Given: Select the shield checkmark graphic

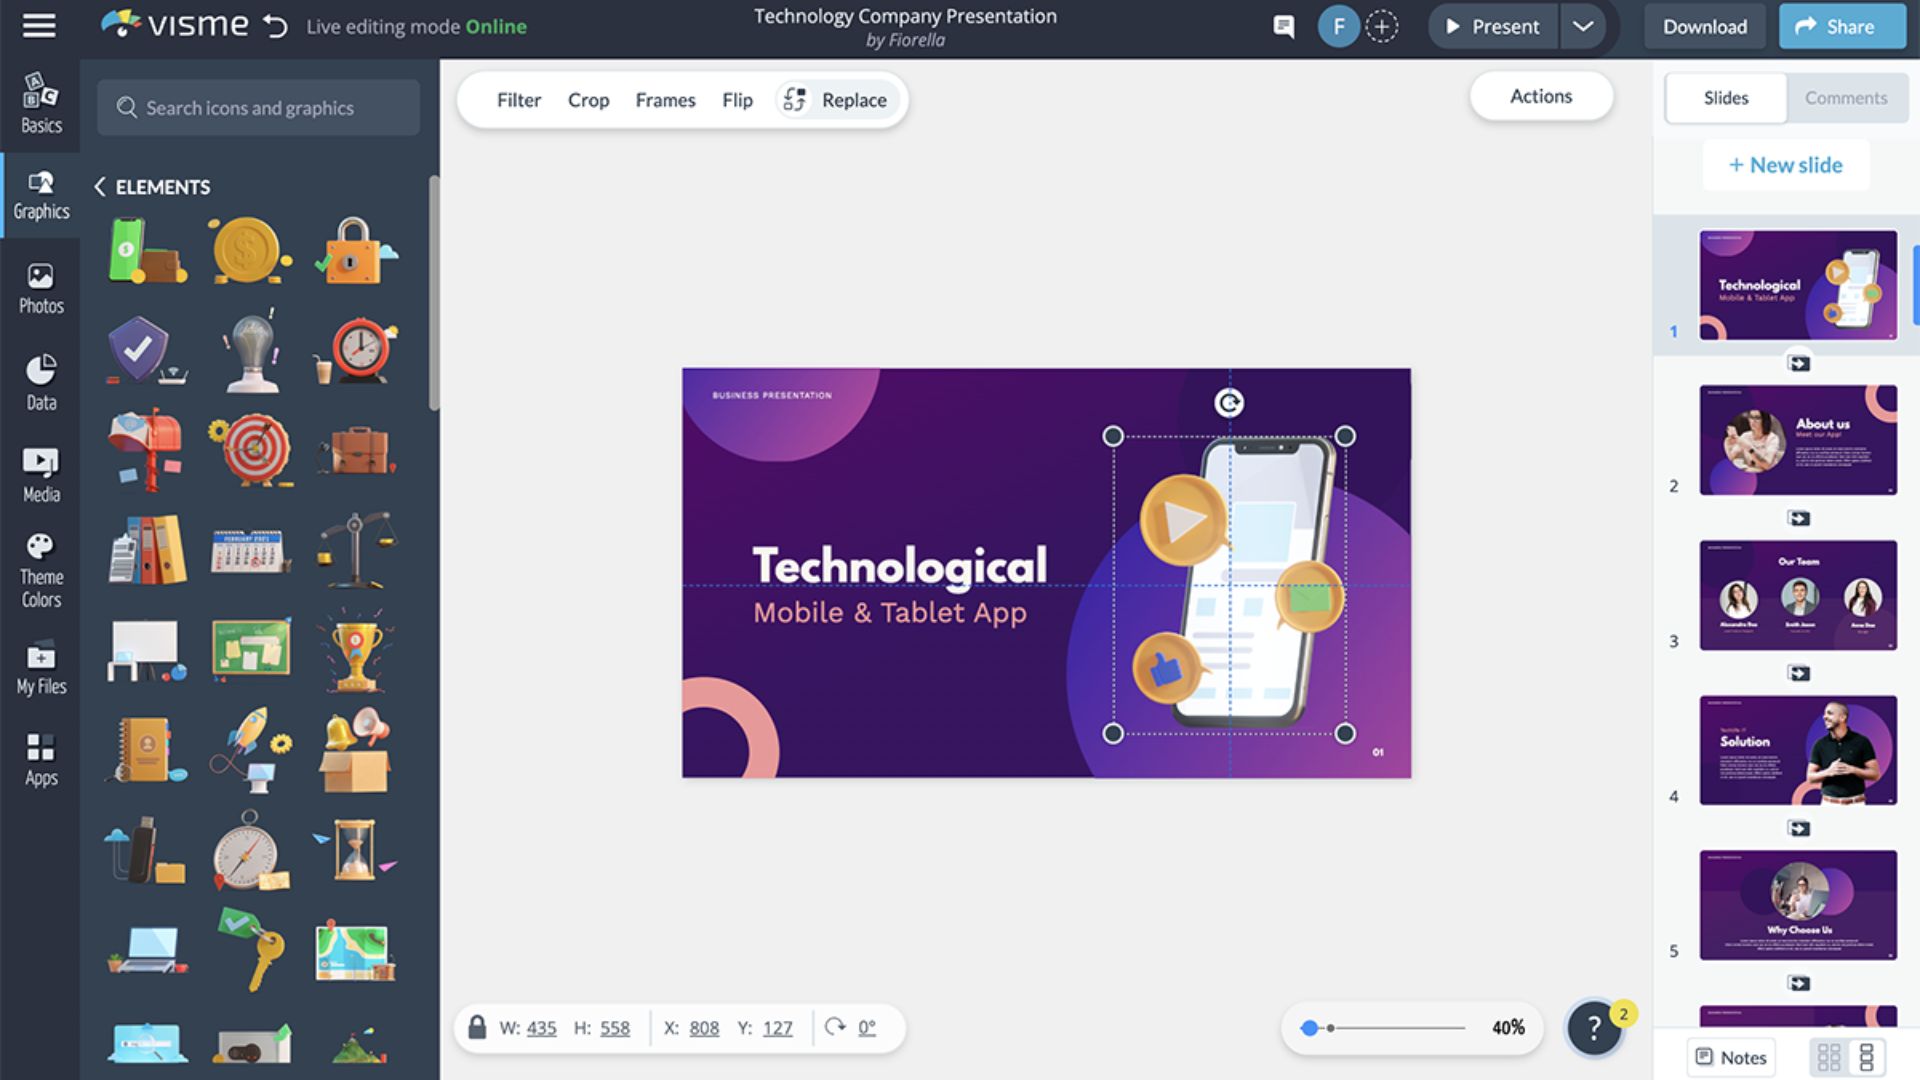Looking at the screenshot, I should [x=145, y=350].
